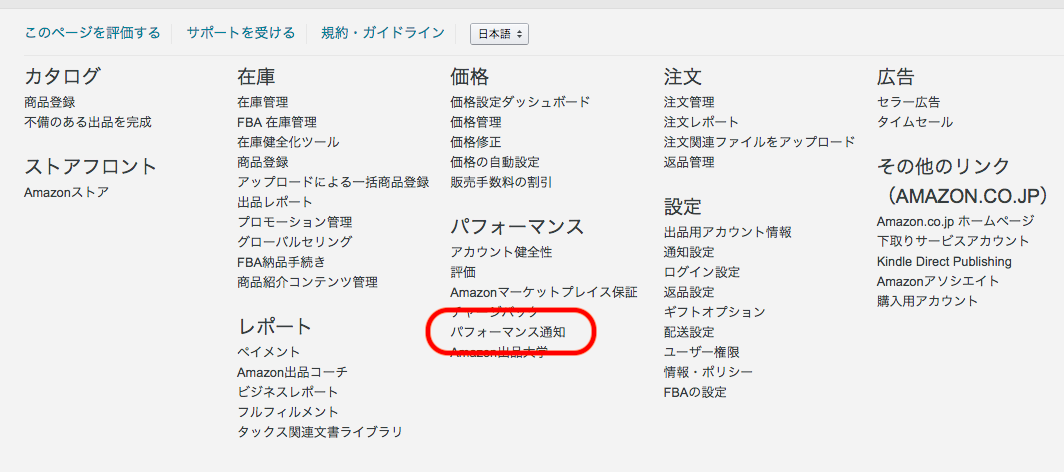Open FBA 在庫管理 page
Image resolution: width=1064 pixels, height=472 pixels.
pyautogui.click(x=277, y=122)
